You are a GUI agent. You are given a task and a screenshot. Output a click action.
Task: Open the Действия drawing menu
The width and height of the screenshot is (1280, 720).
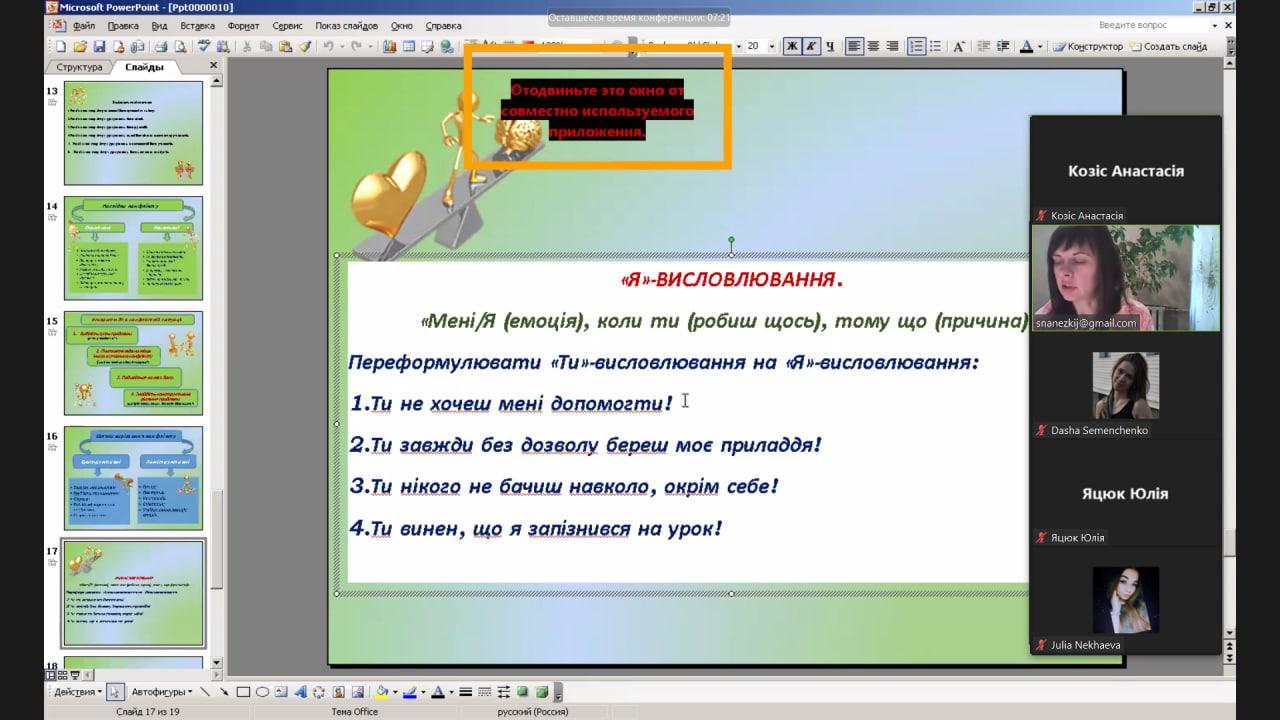pyautogui.click(x=78, y=691)
